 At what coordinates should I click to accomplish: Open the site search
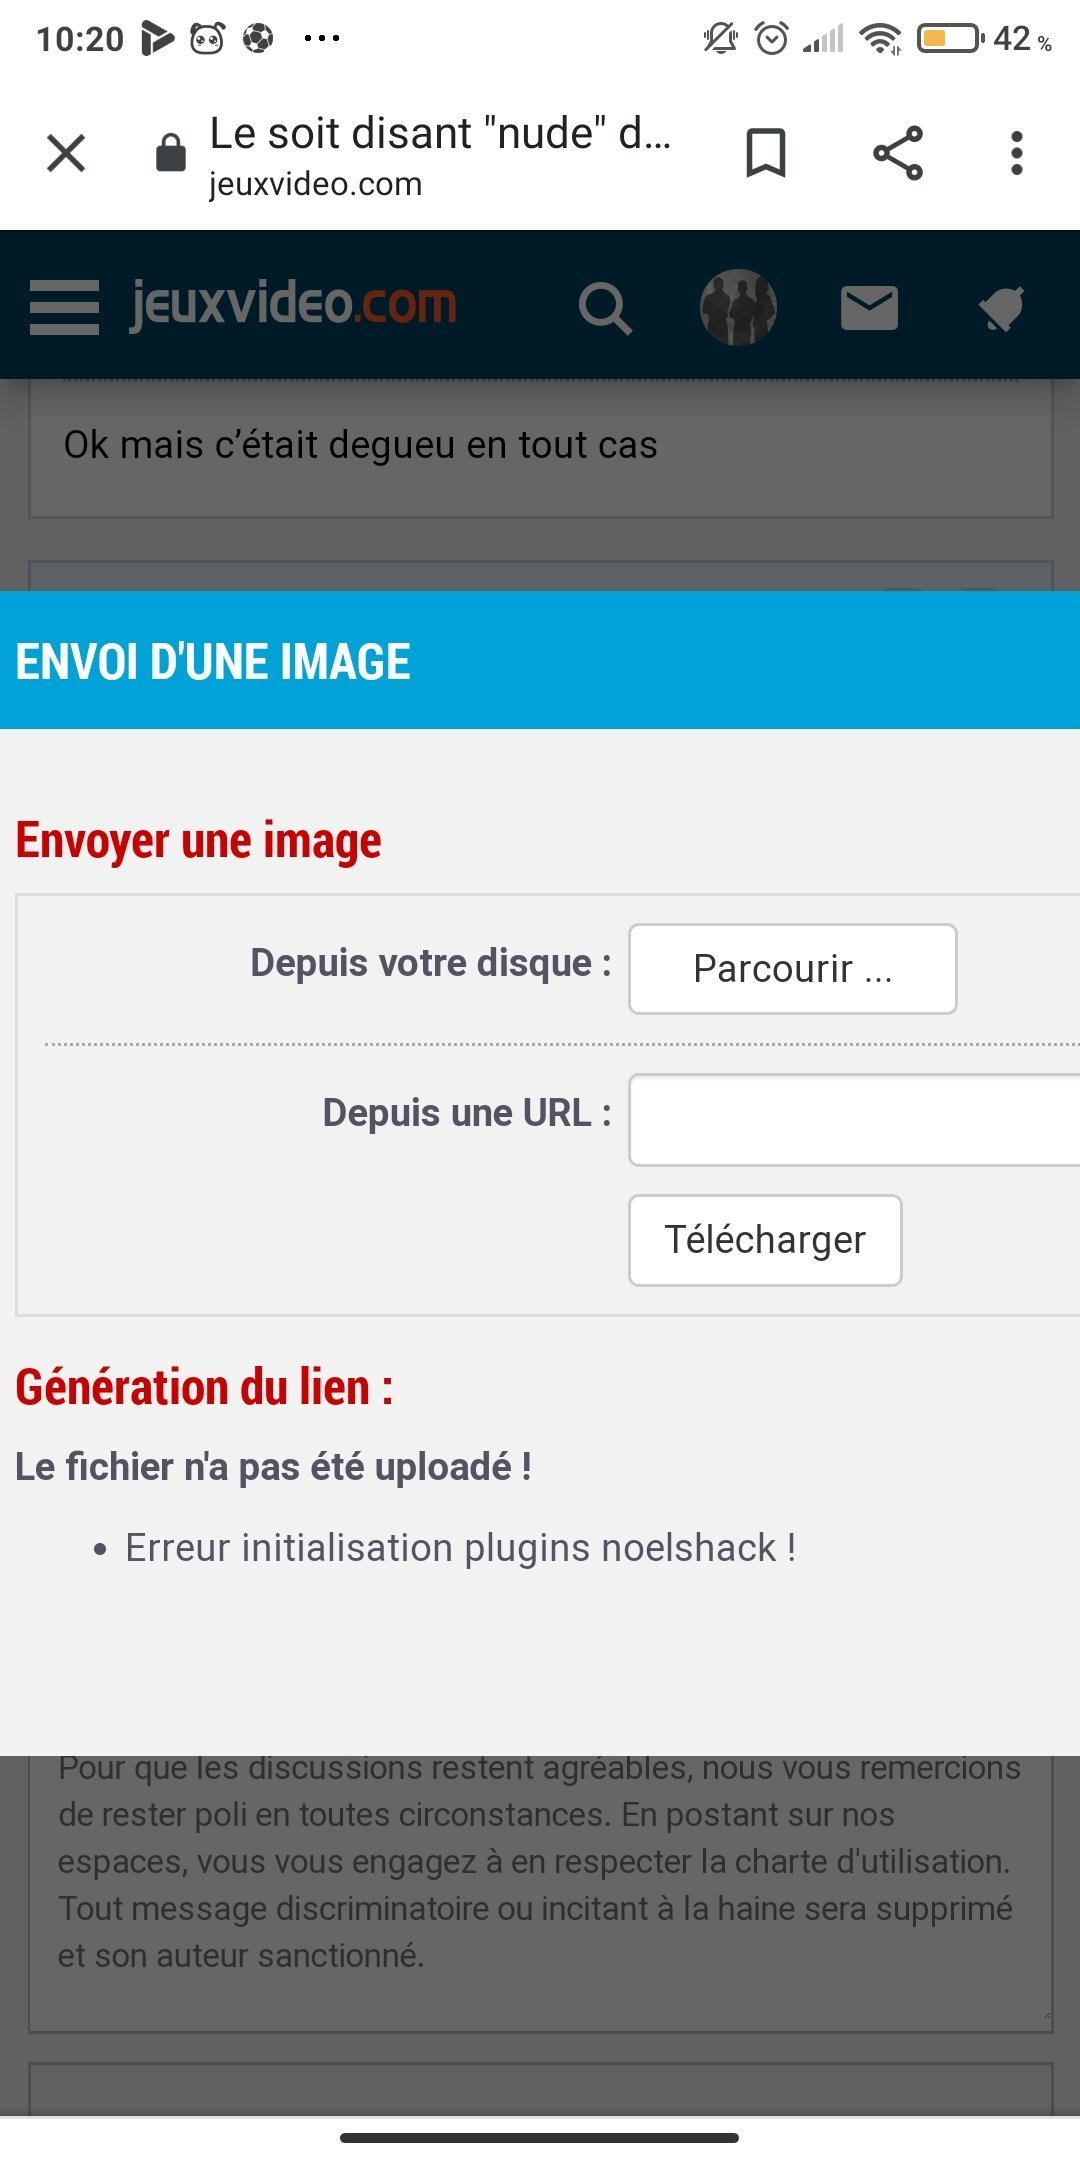click(x=605, y=307)
